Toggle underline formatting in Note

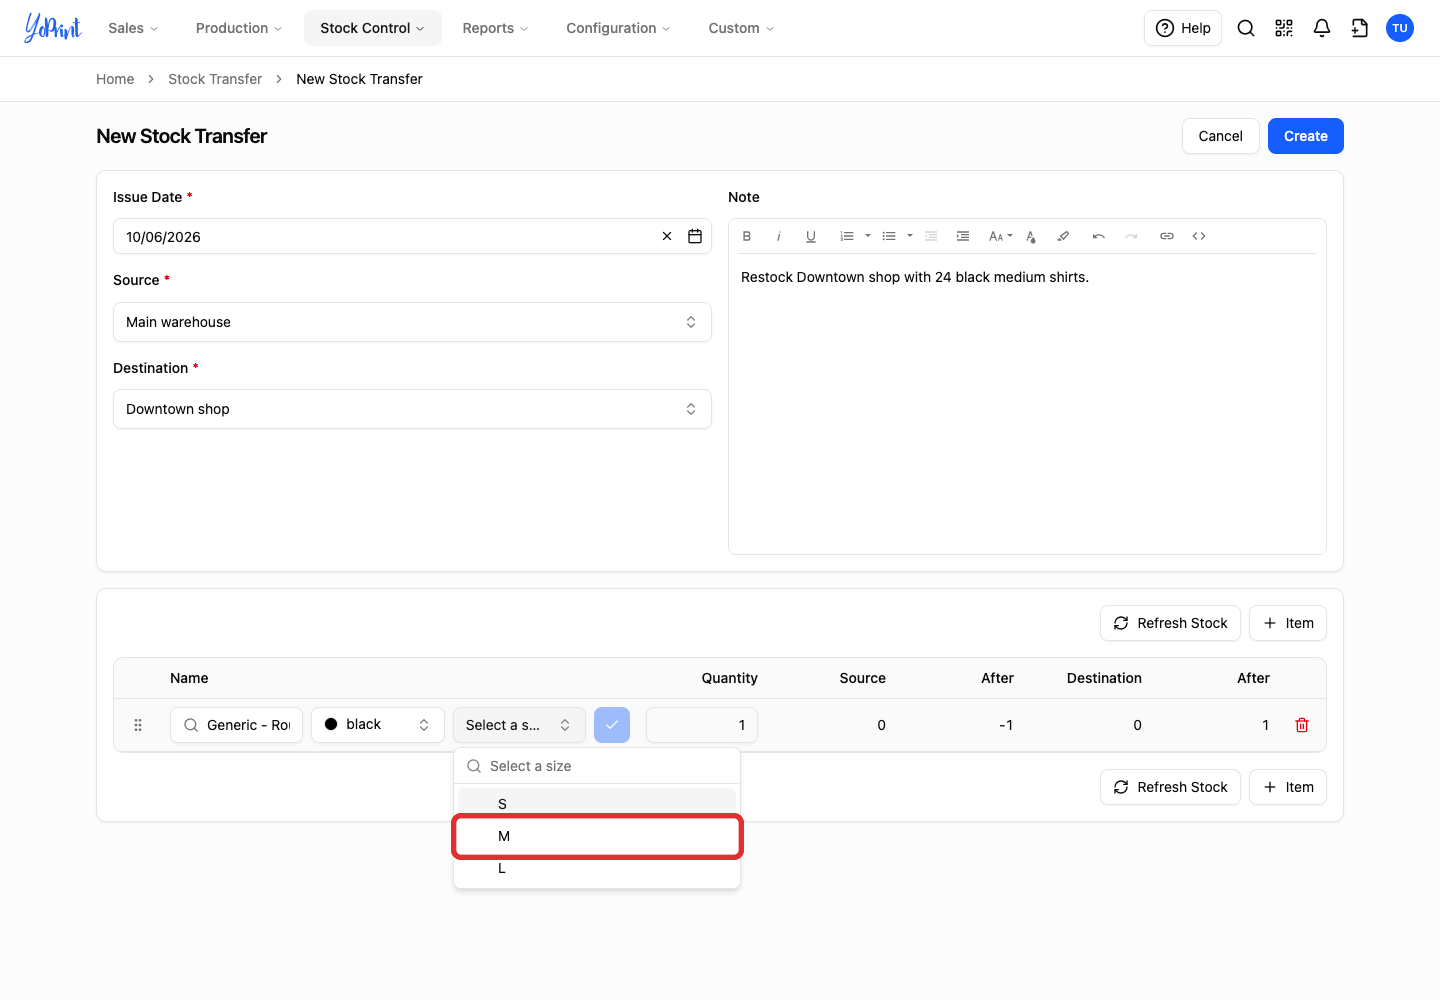811,236
